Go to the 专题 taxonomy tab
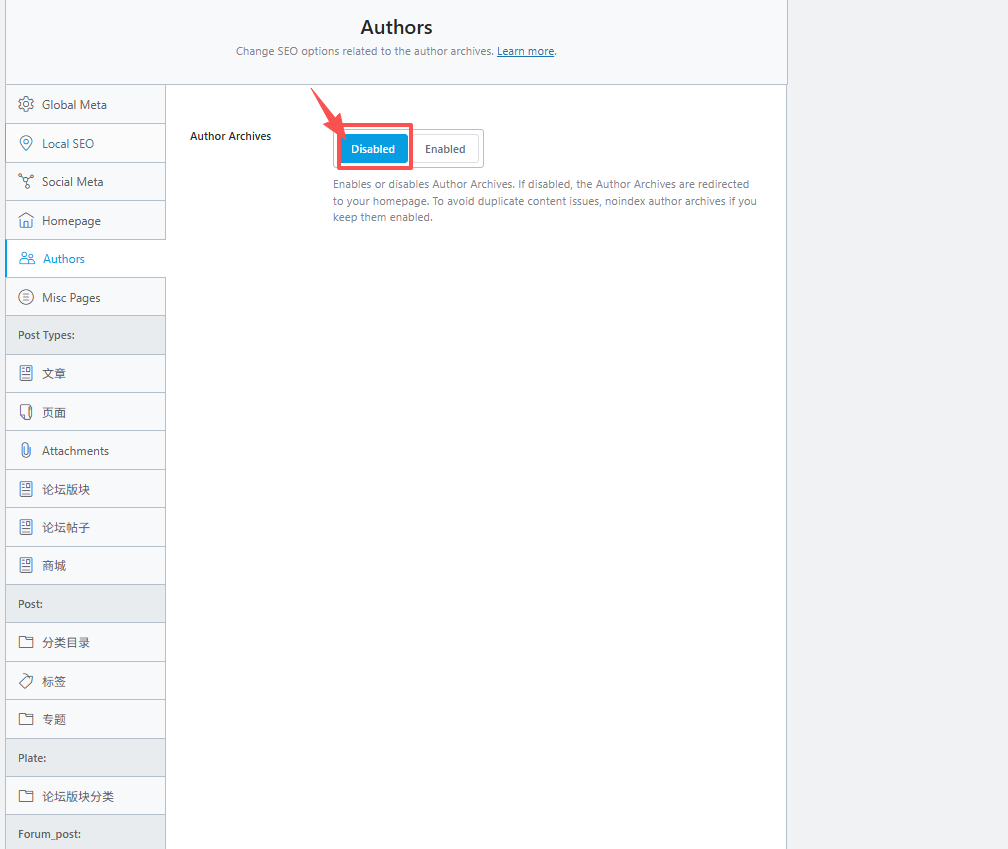The image size is (1008, 849). (54, 720)
